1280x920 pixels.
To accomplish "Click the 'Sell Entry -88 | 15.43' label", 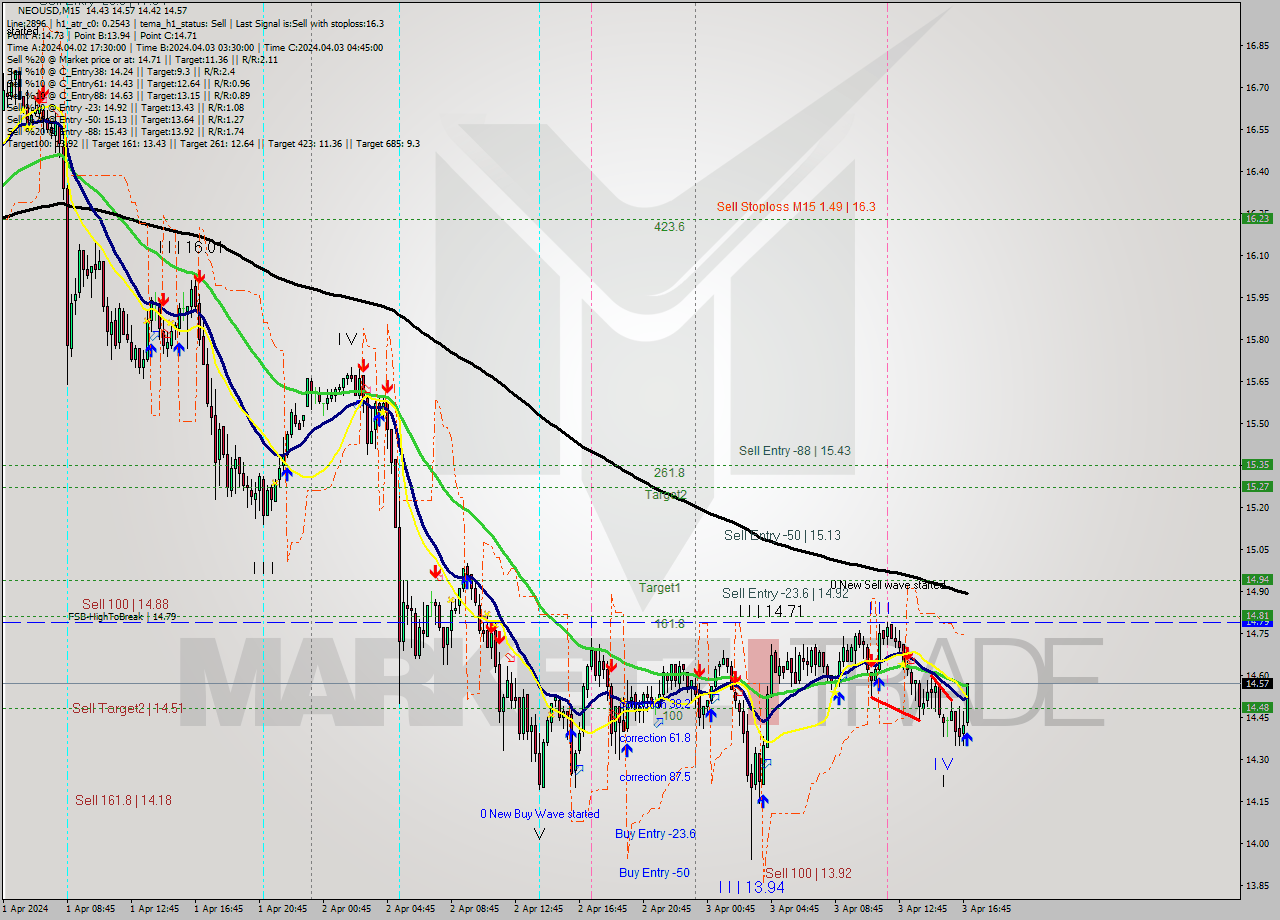I will point(795,451).
